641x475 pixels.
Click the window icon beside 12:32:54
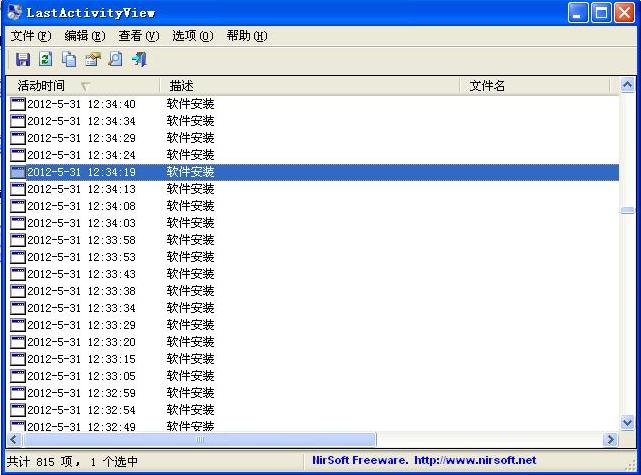pos(18,410)
